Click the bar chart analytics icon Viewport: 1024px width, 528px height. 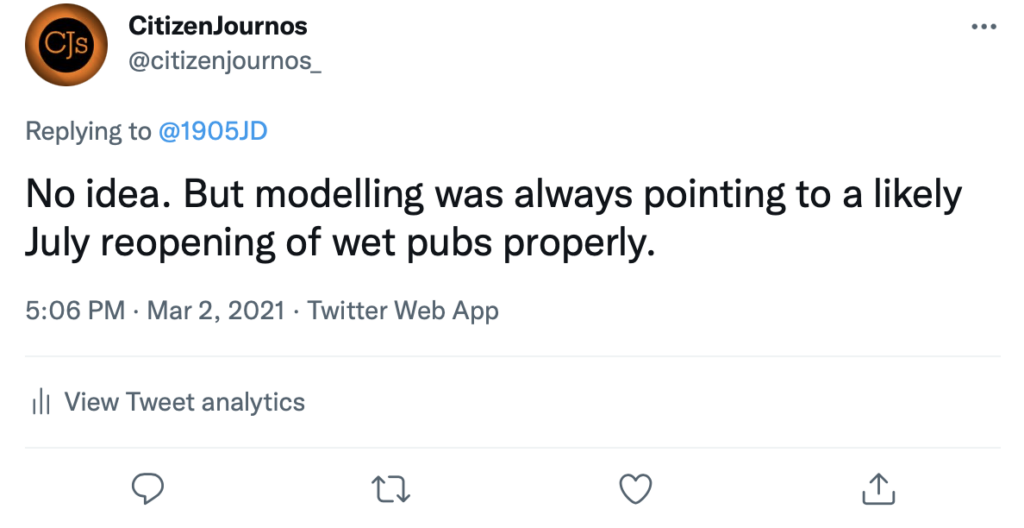[40, 402]
